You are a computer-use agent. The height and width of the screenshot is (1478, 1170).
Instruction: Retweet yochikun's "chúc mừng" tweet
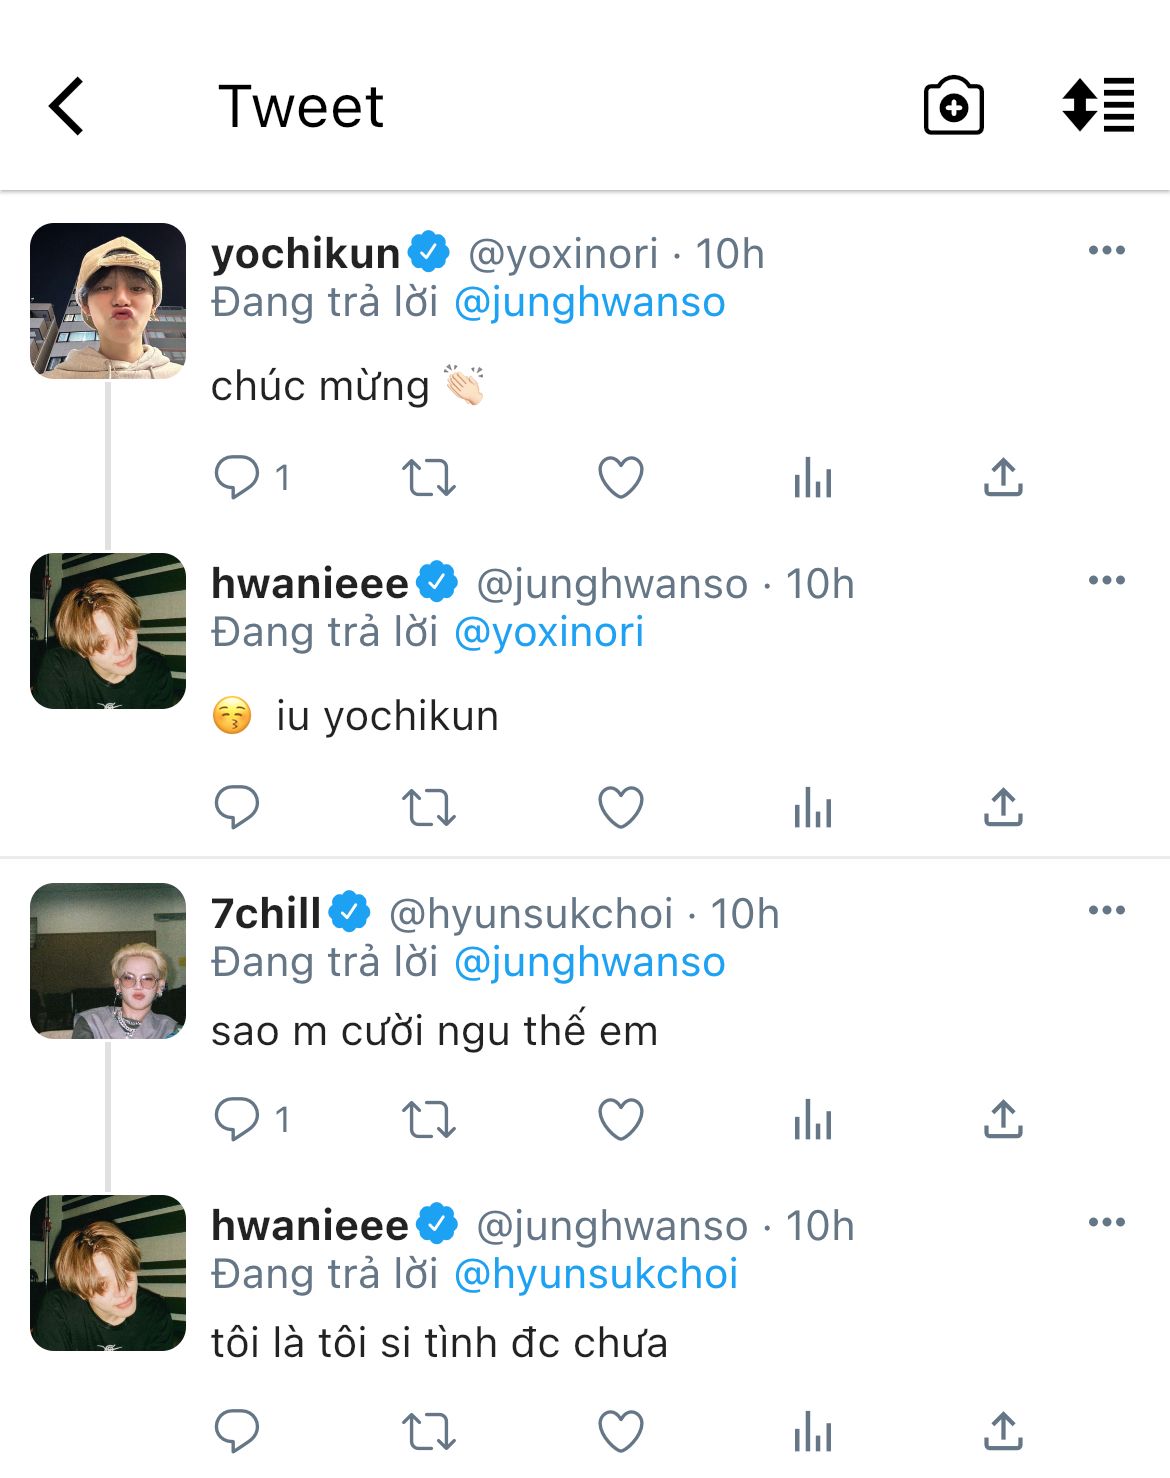click(x=429, y=477)
